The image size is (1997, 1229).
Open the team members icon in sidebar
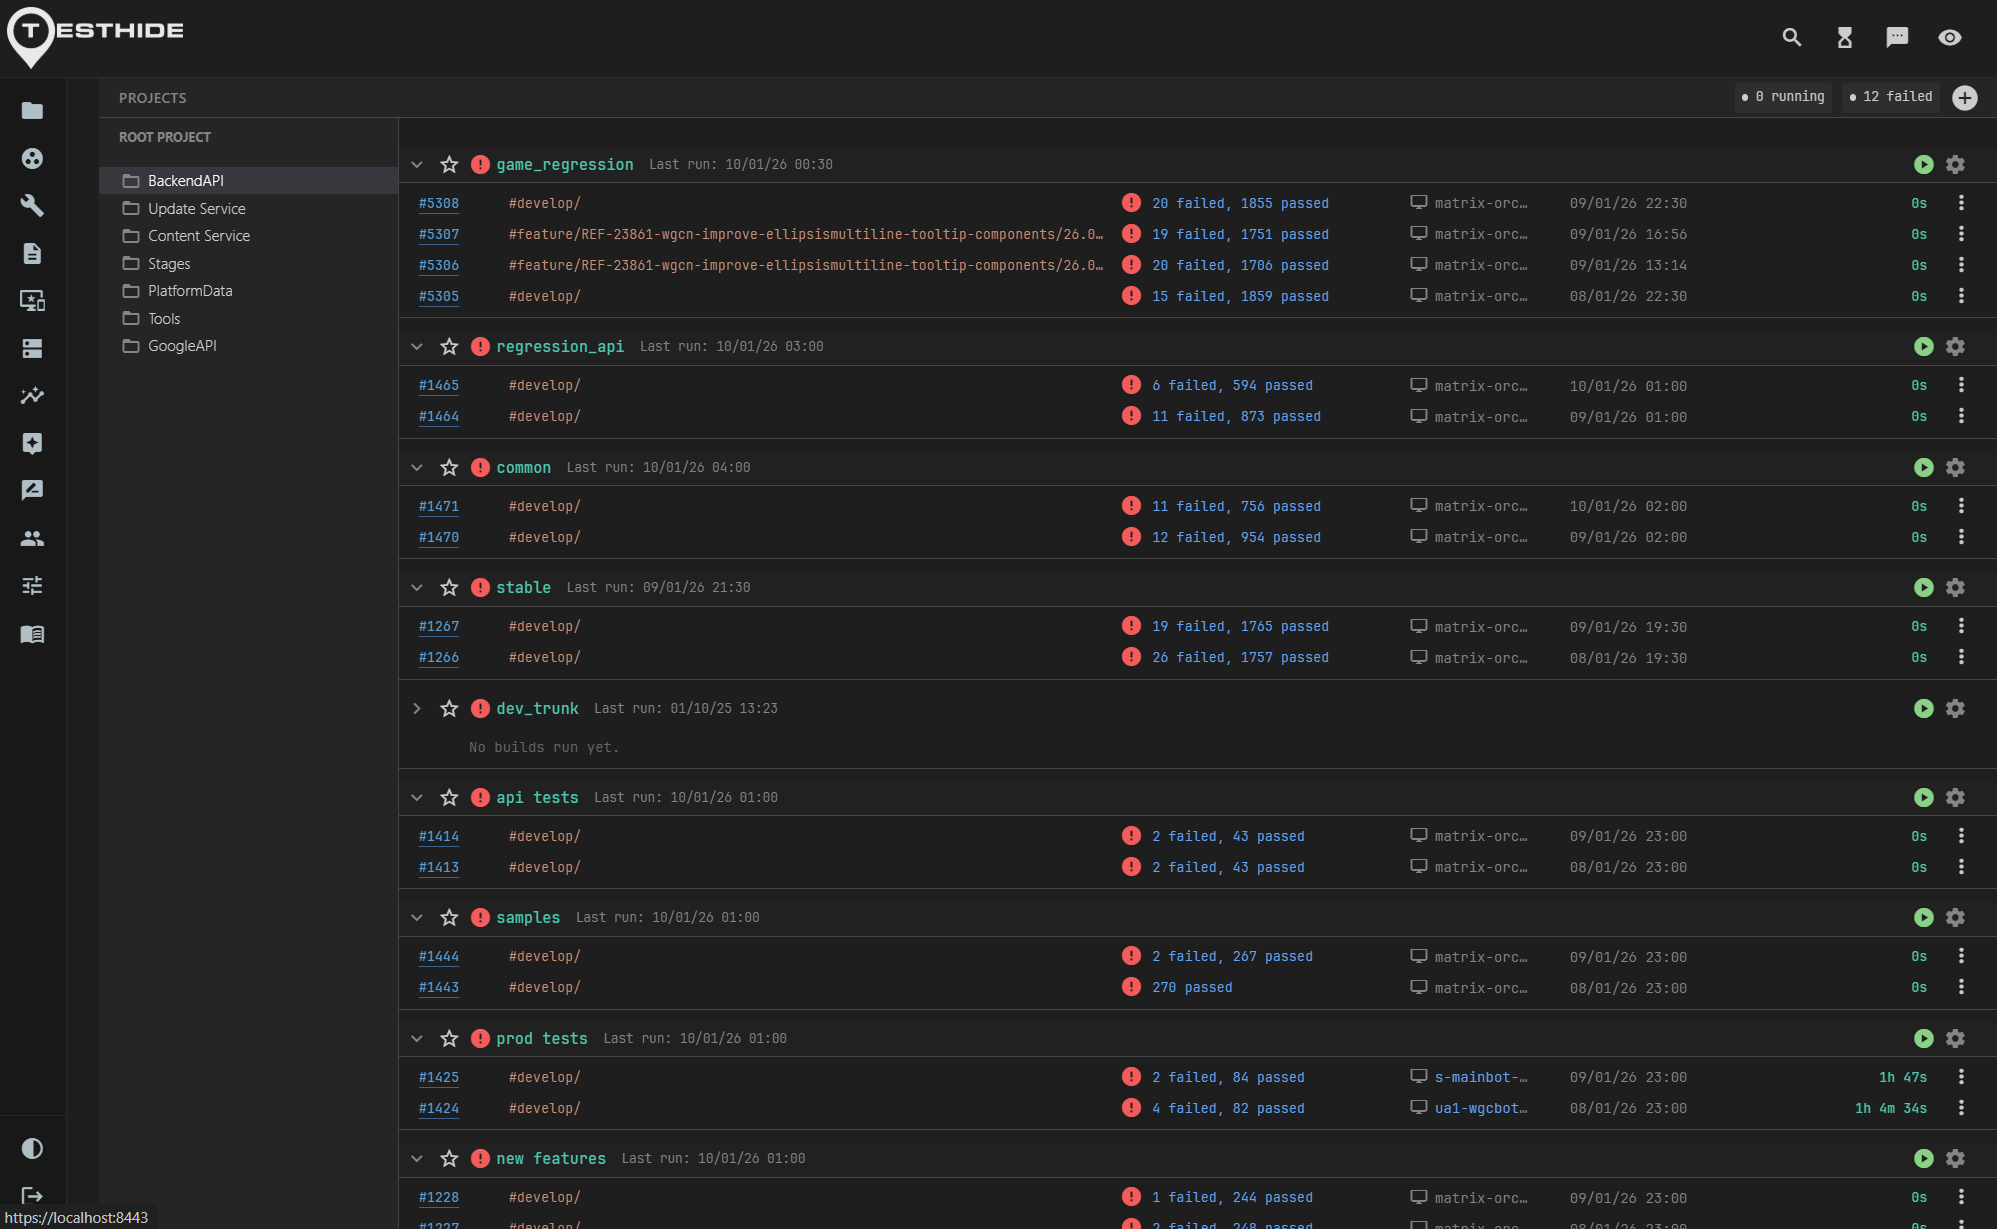(x=32, y=538)
